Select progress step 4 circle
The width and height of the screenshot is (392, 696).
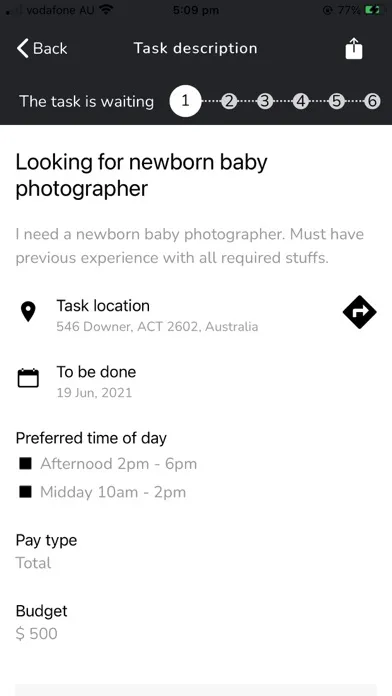pyautogui.click(x=301, y=102)
